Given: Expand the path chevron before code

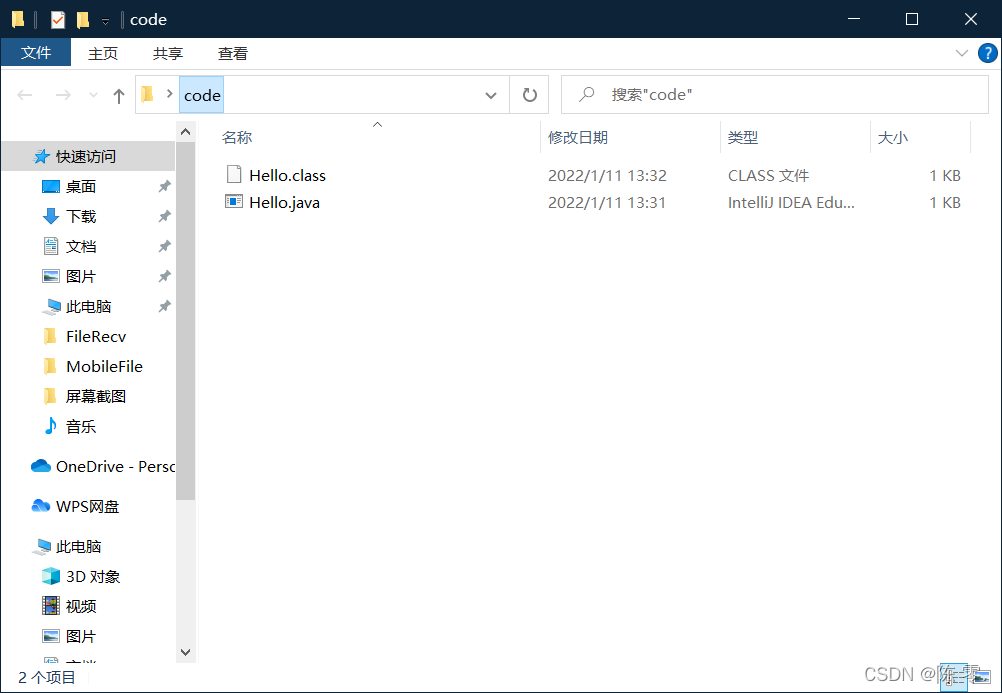Looking at the screenshot, I should click(x=169, y=94).
